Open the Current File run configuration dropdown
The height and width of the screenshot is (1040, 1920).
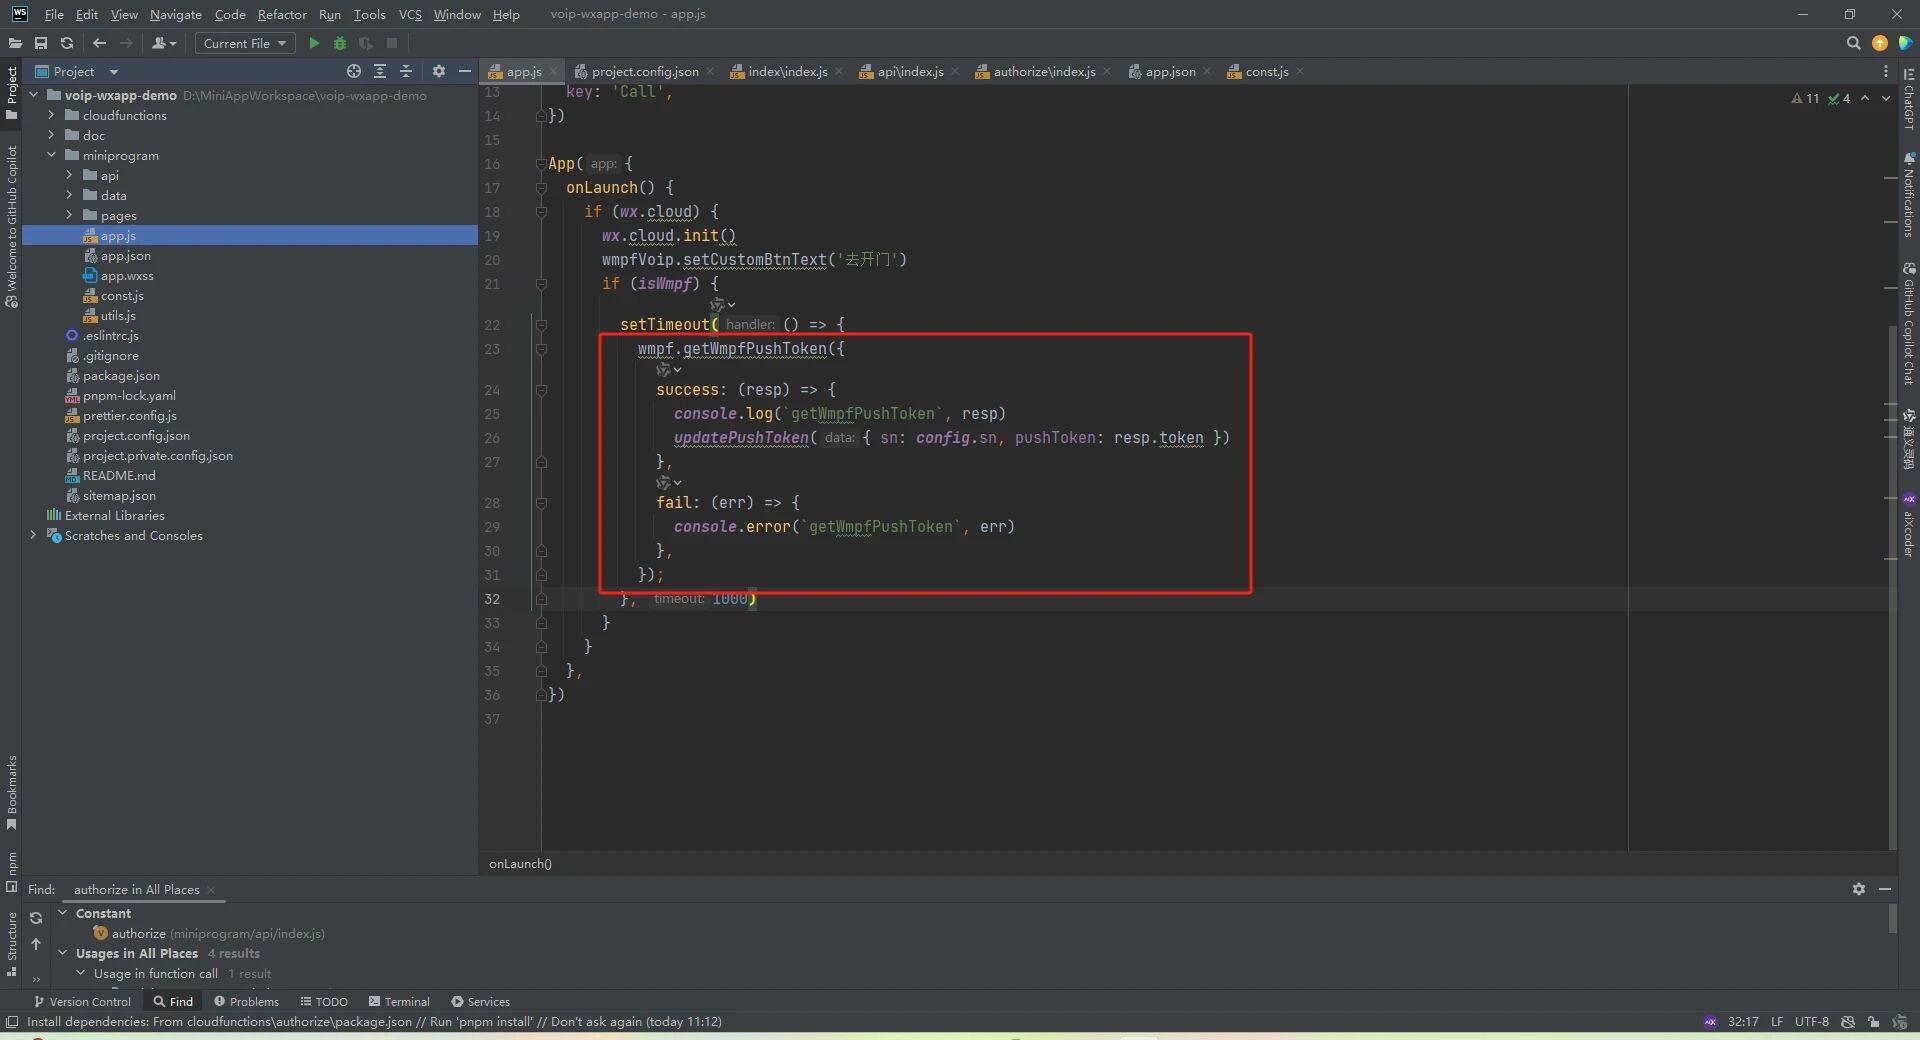coord(246,43)
